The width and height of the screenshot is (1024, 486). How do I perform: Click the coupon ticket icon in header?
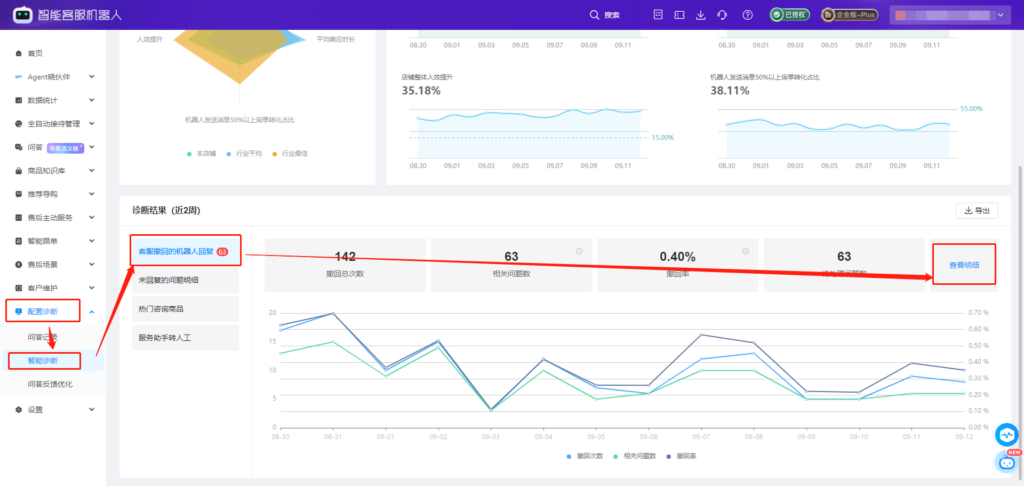[679, 15]
